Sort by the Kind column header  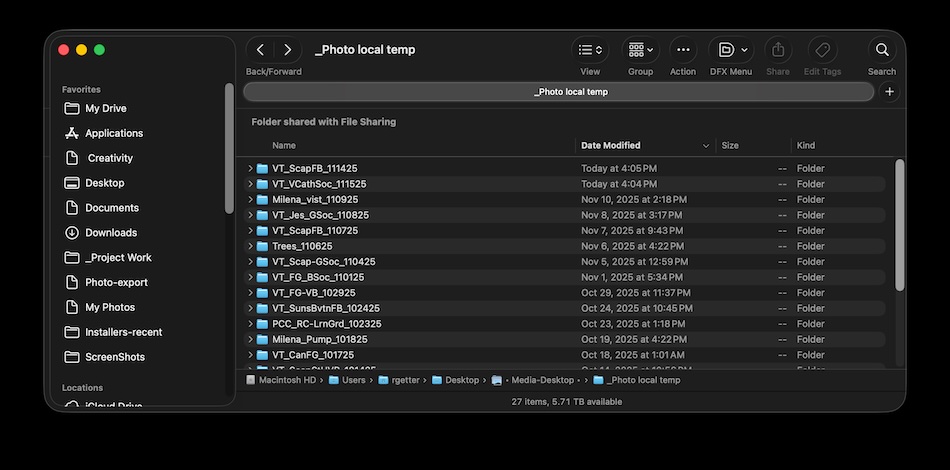(x=806, y=145)
